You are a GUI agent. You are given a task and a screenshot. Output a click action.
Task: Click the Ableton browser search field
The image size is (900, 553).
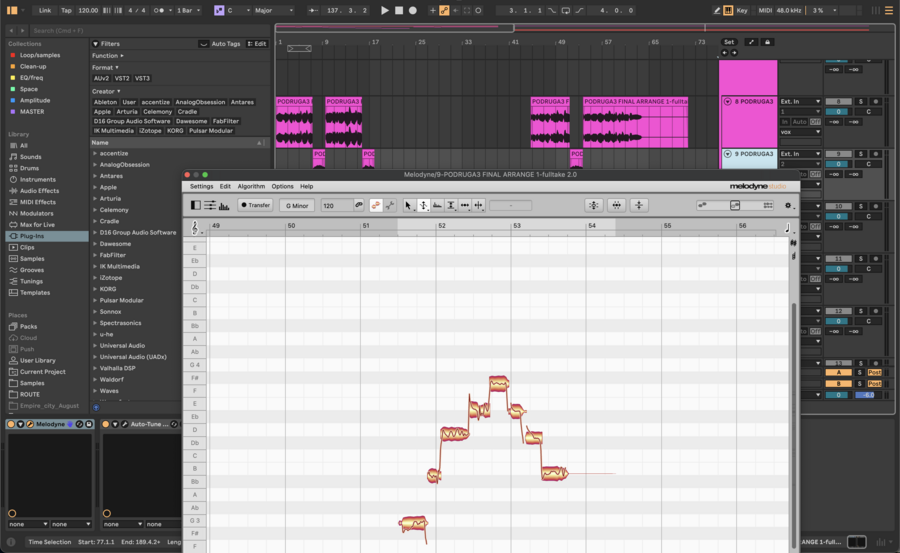(x=148, y=30)
